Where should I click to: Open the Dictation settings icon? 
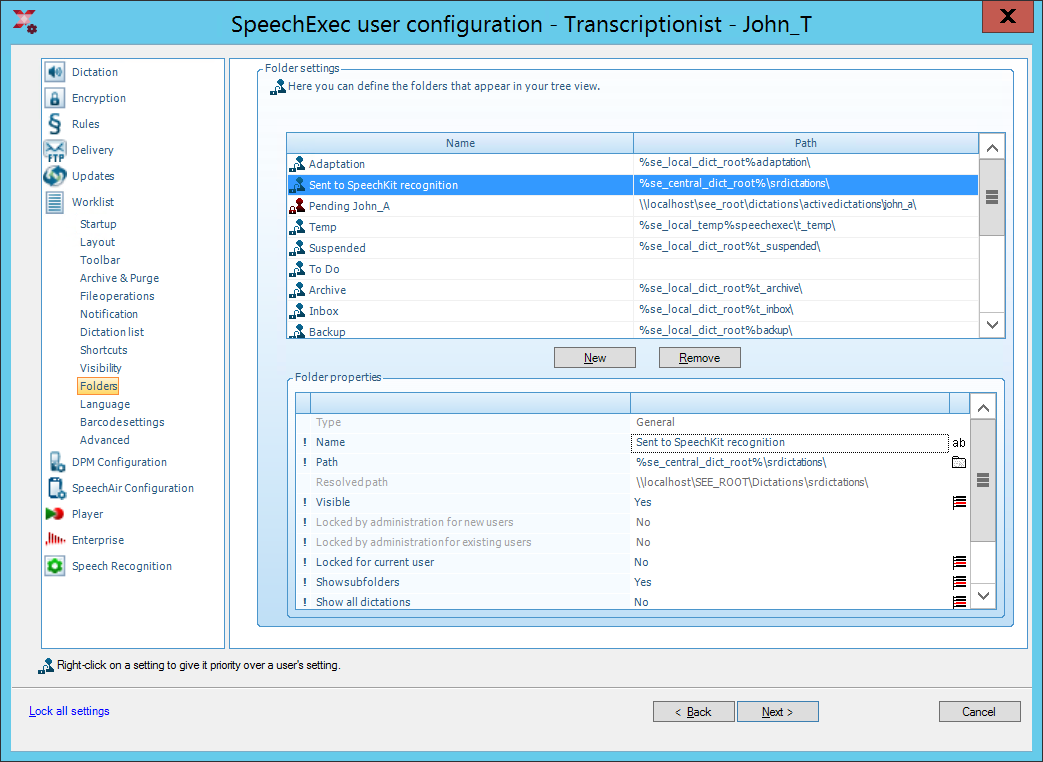(55, 72)
